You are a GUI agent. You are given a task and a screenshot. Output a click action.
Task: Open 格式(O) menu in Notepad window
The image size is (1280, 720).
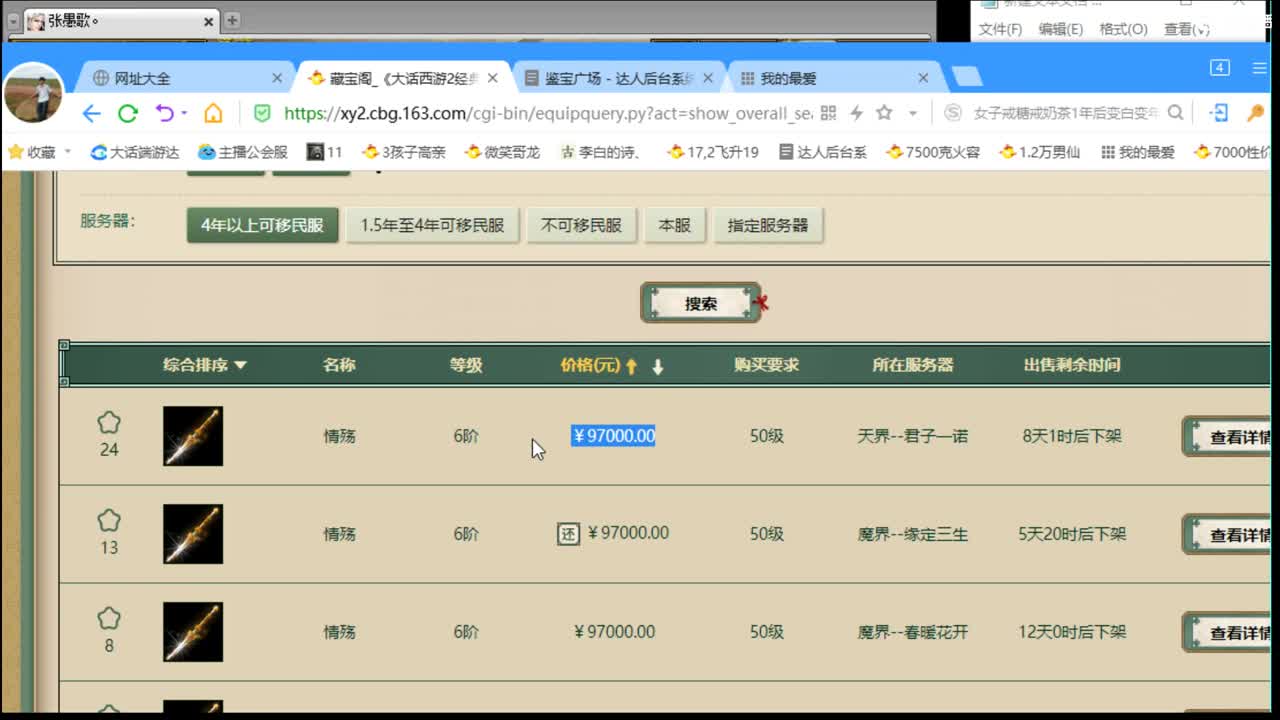click(x=1124, y=29)
